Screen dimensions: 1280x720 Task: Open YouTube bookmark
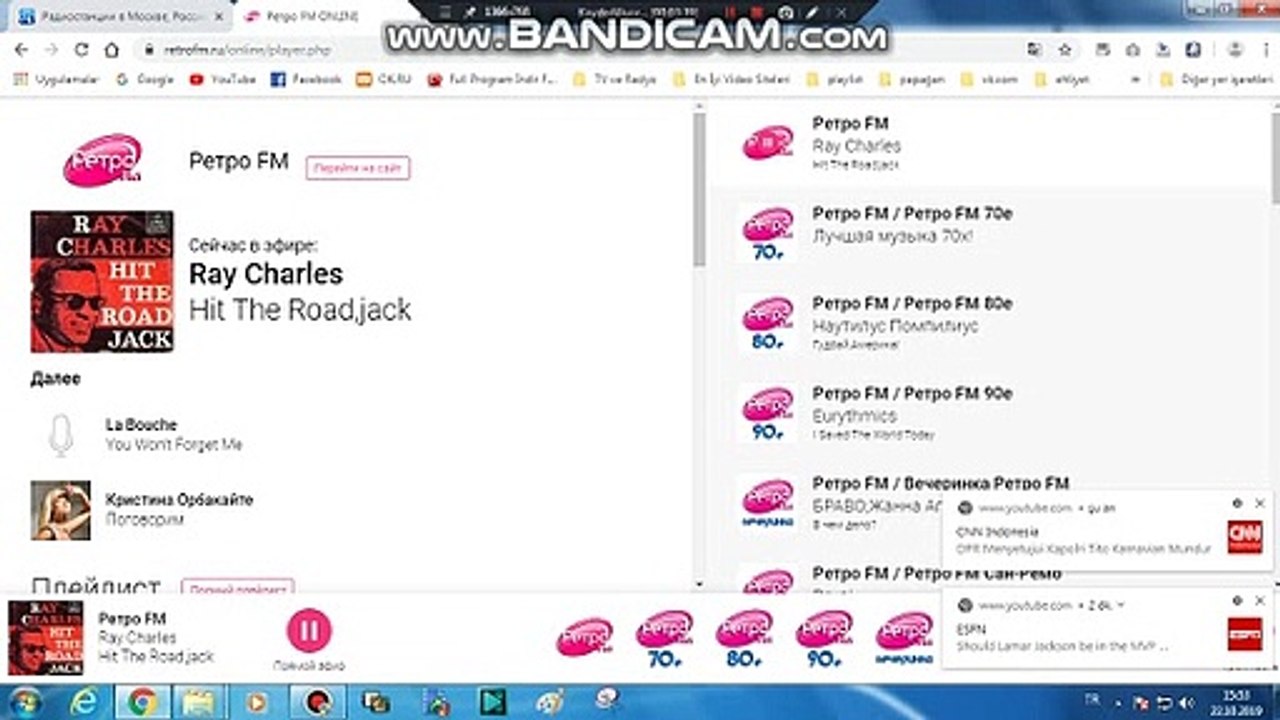[223, 79]
